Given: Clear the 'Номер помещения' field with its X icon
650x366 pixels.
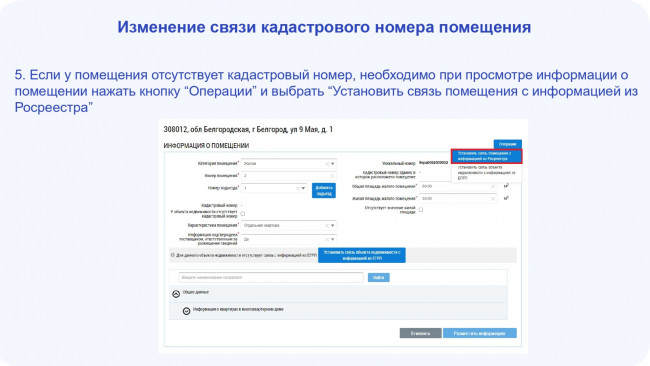Looking at the screenshot, I should (332, 176).
